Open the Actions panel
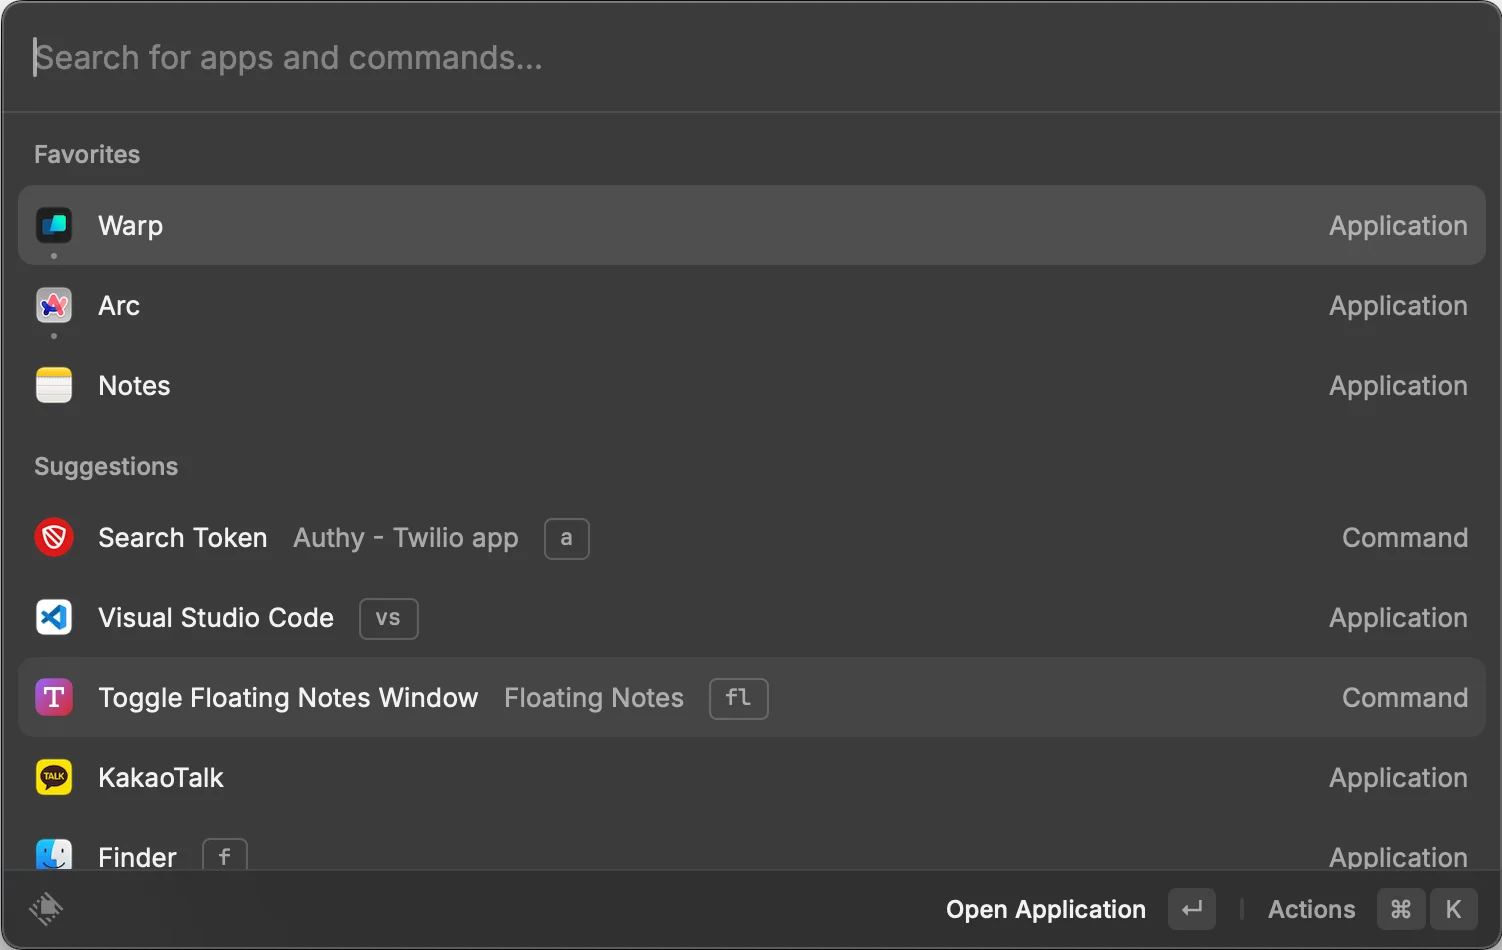Image resolution: width=1502 pixels, height=950 pixels. pos(1311,910)
